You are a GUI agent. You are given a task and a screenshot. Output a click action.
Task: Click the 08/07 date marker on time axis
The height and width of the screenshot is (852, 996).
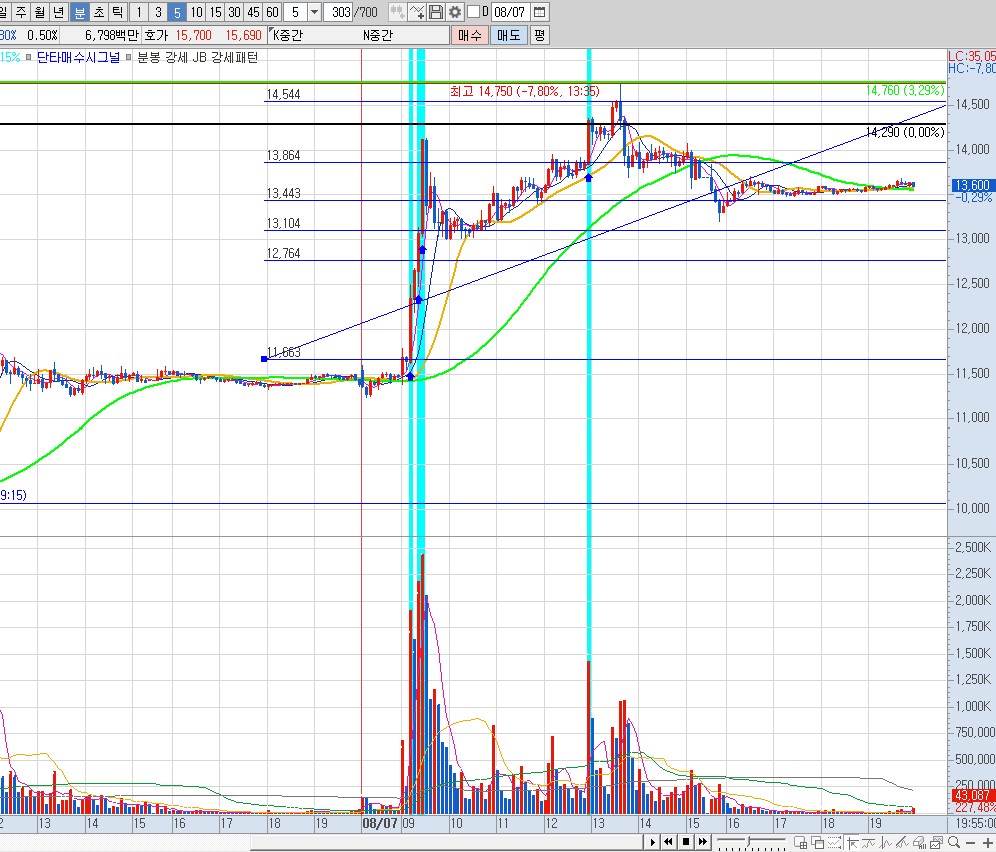click(x=380, y=823)
